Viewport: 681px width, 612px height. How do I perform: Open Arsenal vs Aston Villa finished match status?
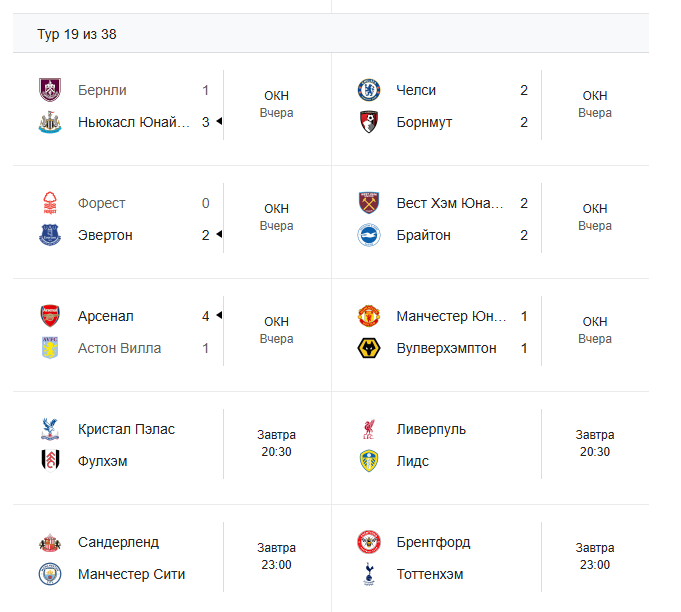click(x=276, y=330)
